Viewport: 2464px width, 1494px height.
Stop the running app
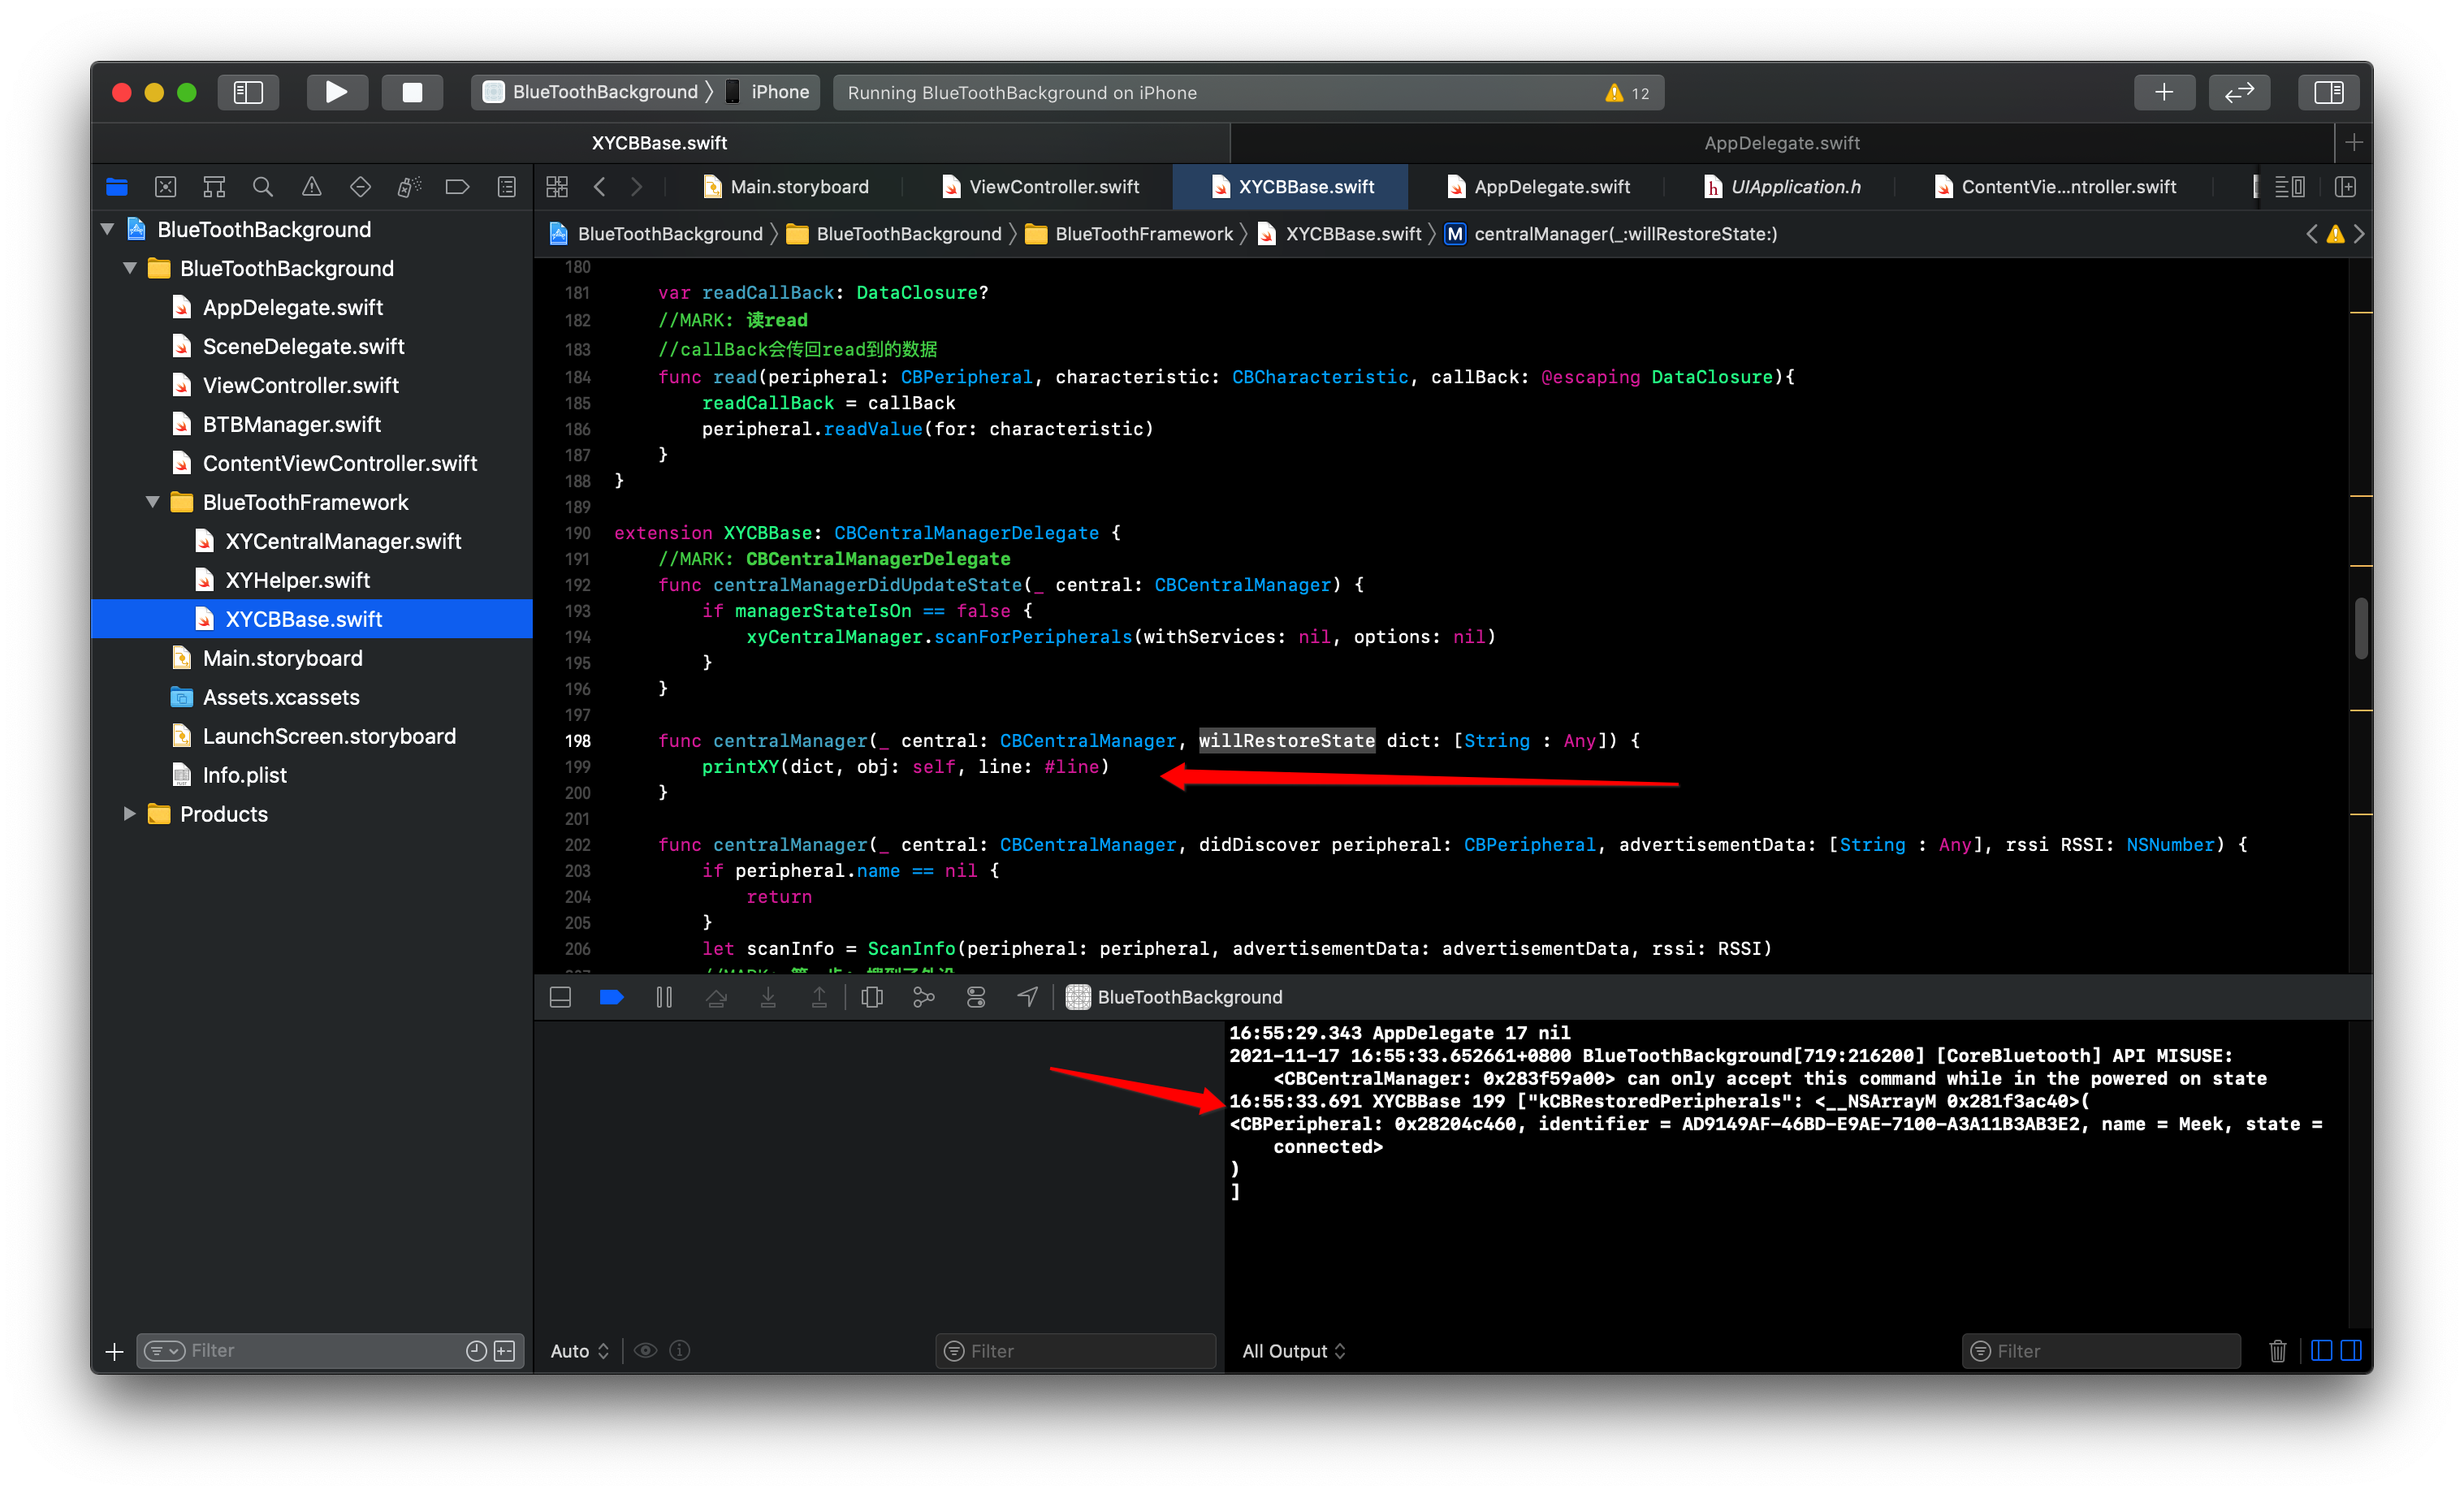412,92
